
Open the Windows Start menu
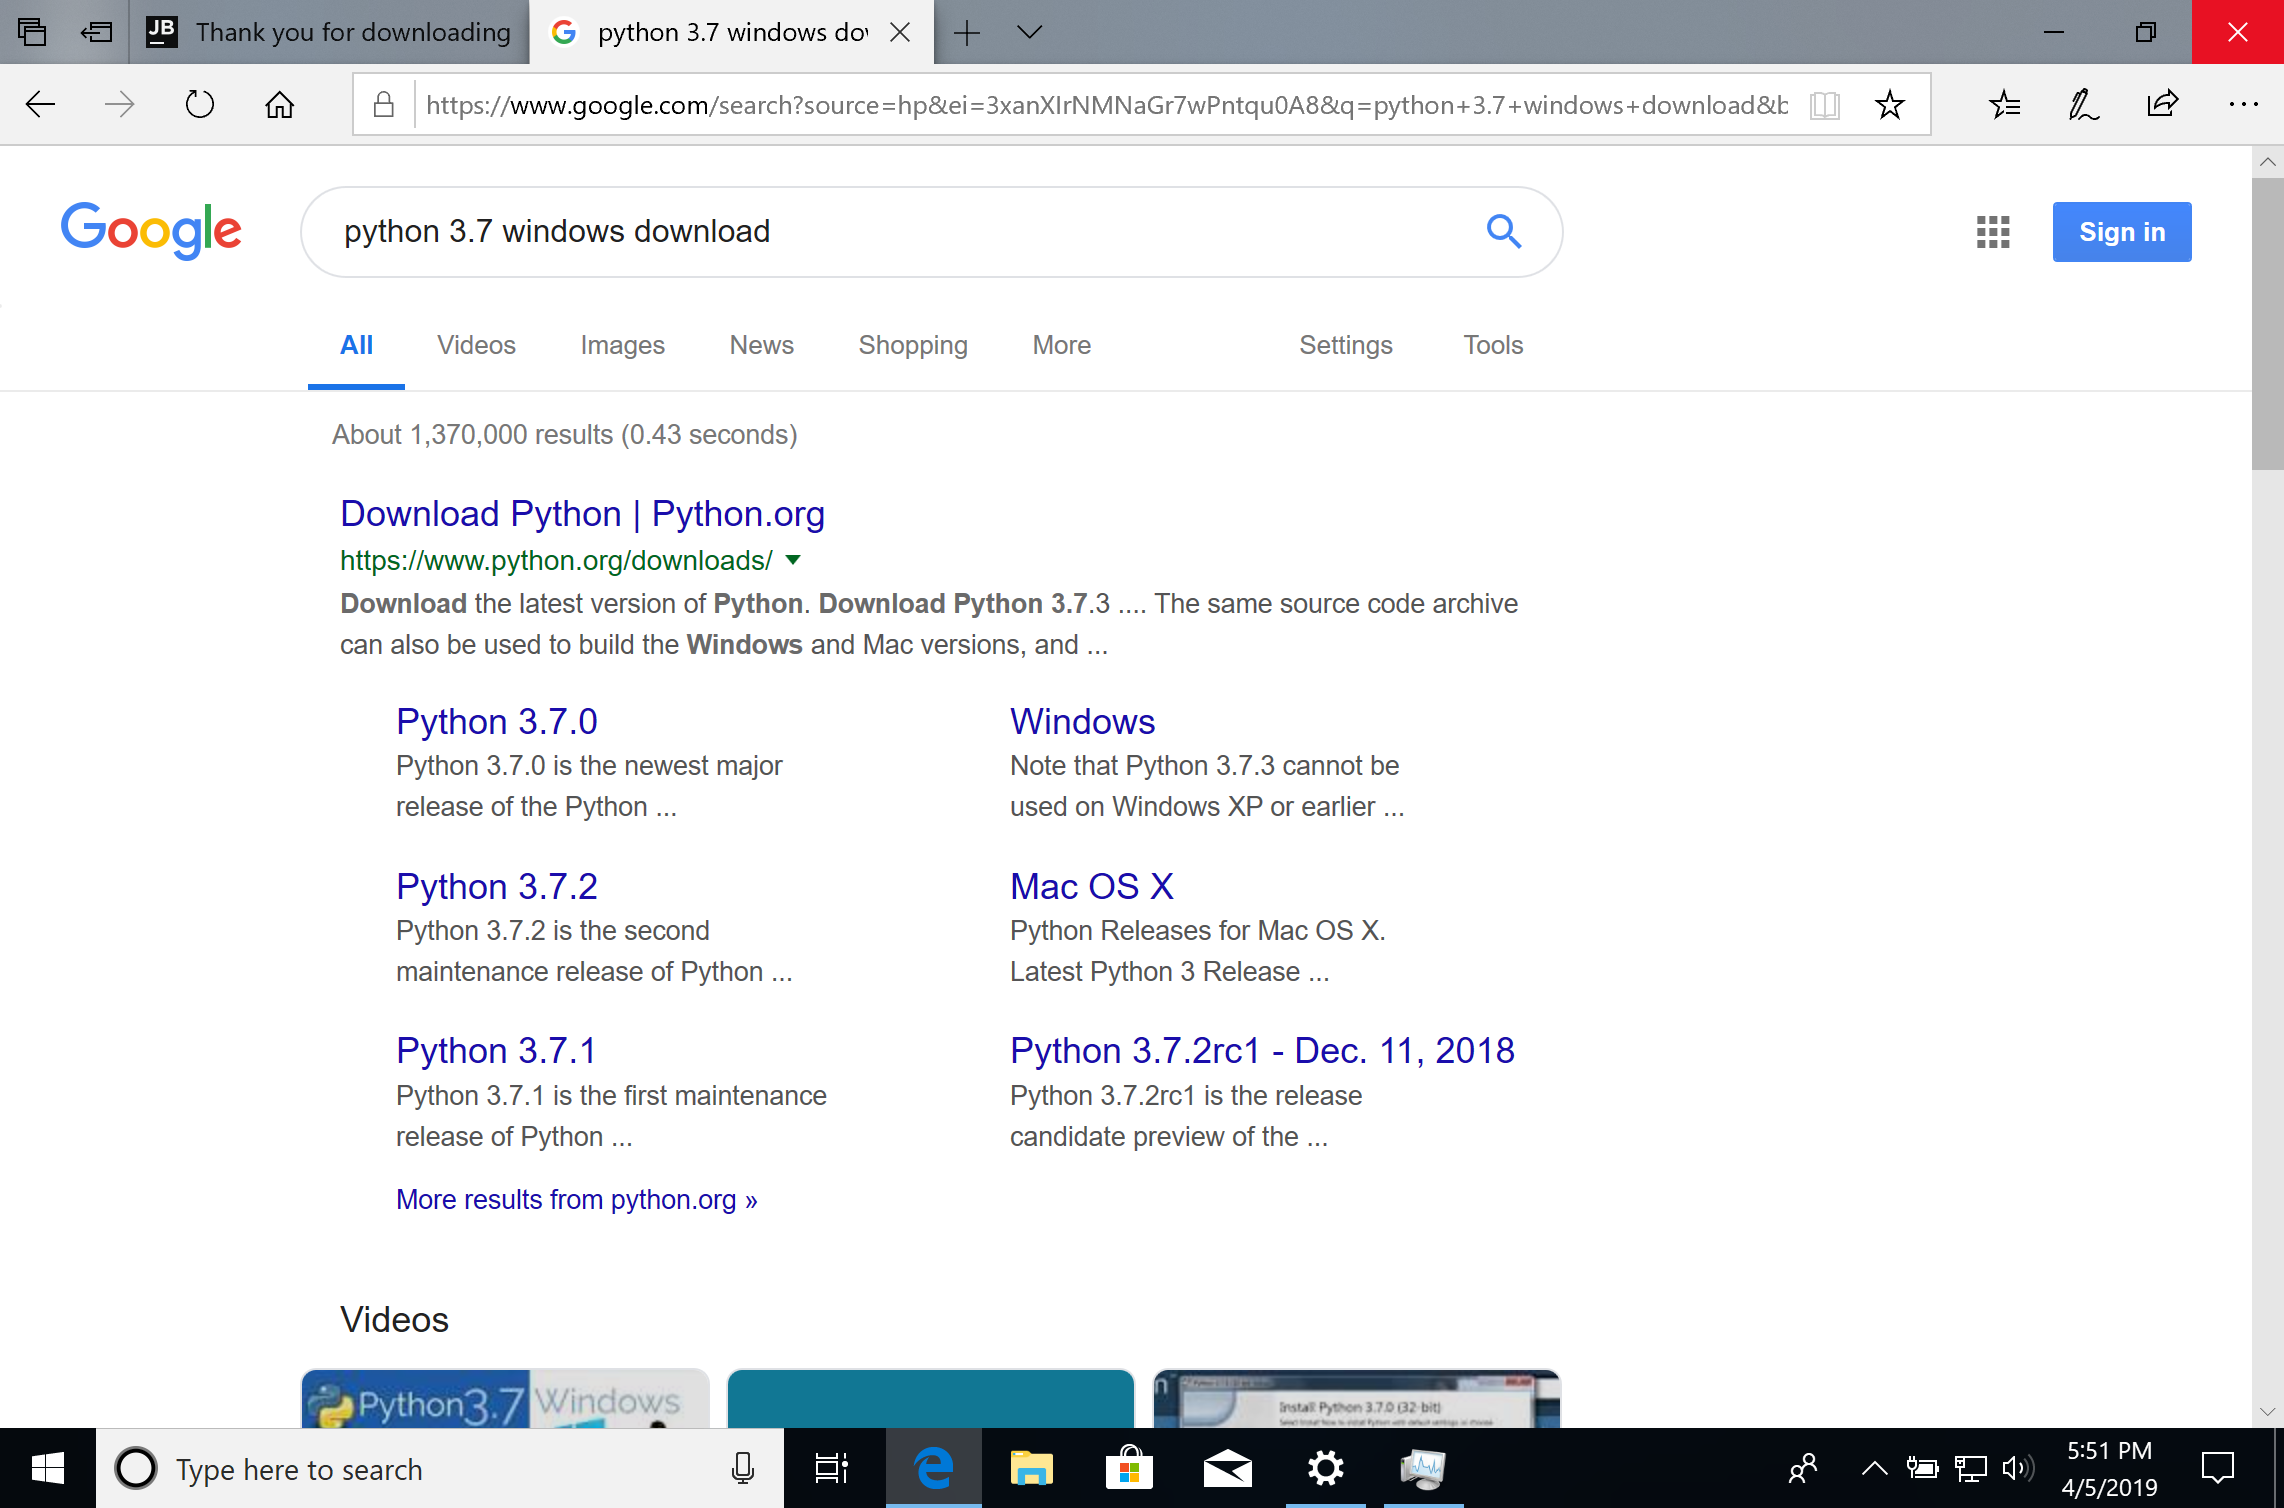pyautogui.click(x=47, y=1468)
